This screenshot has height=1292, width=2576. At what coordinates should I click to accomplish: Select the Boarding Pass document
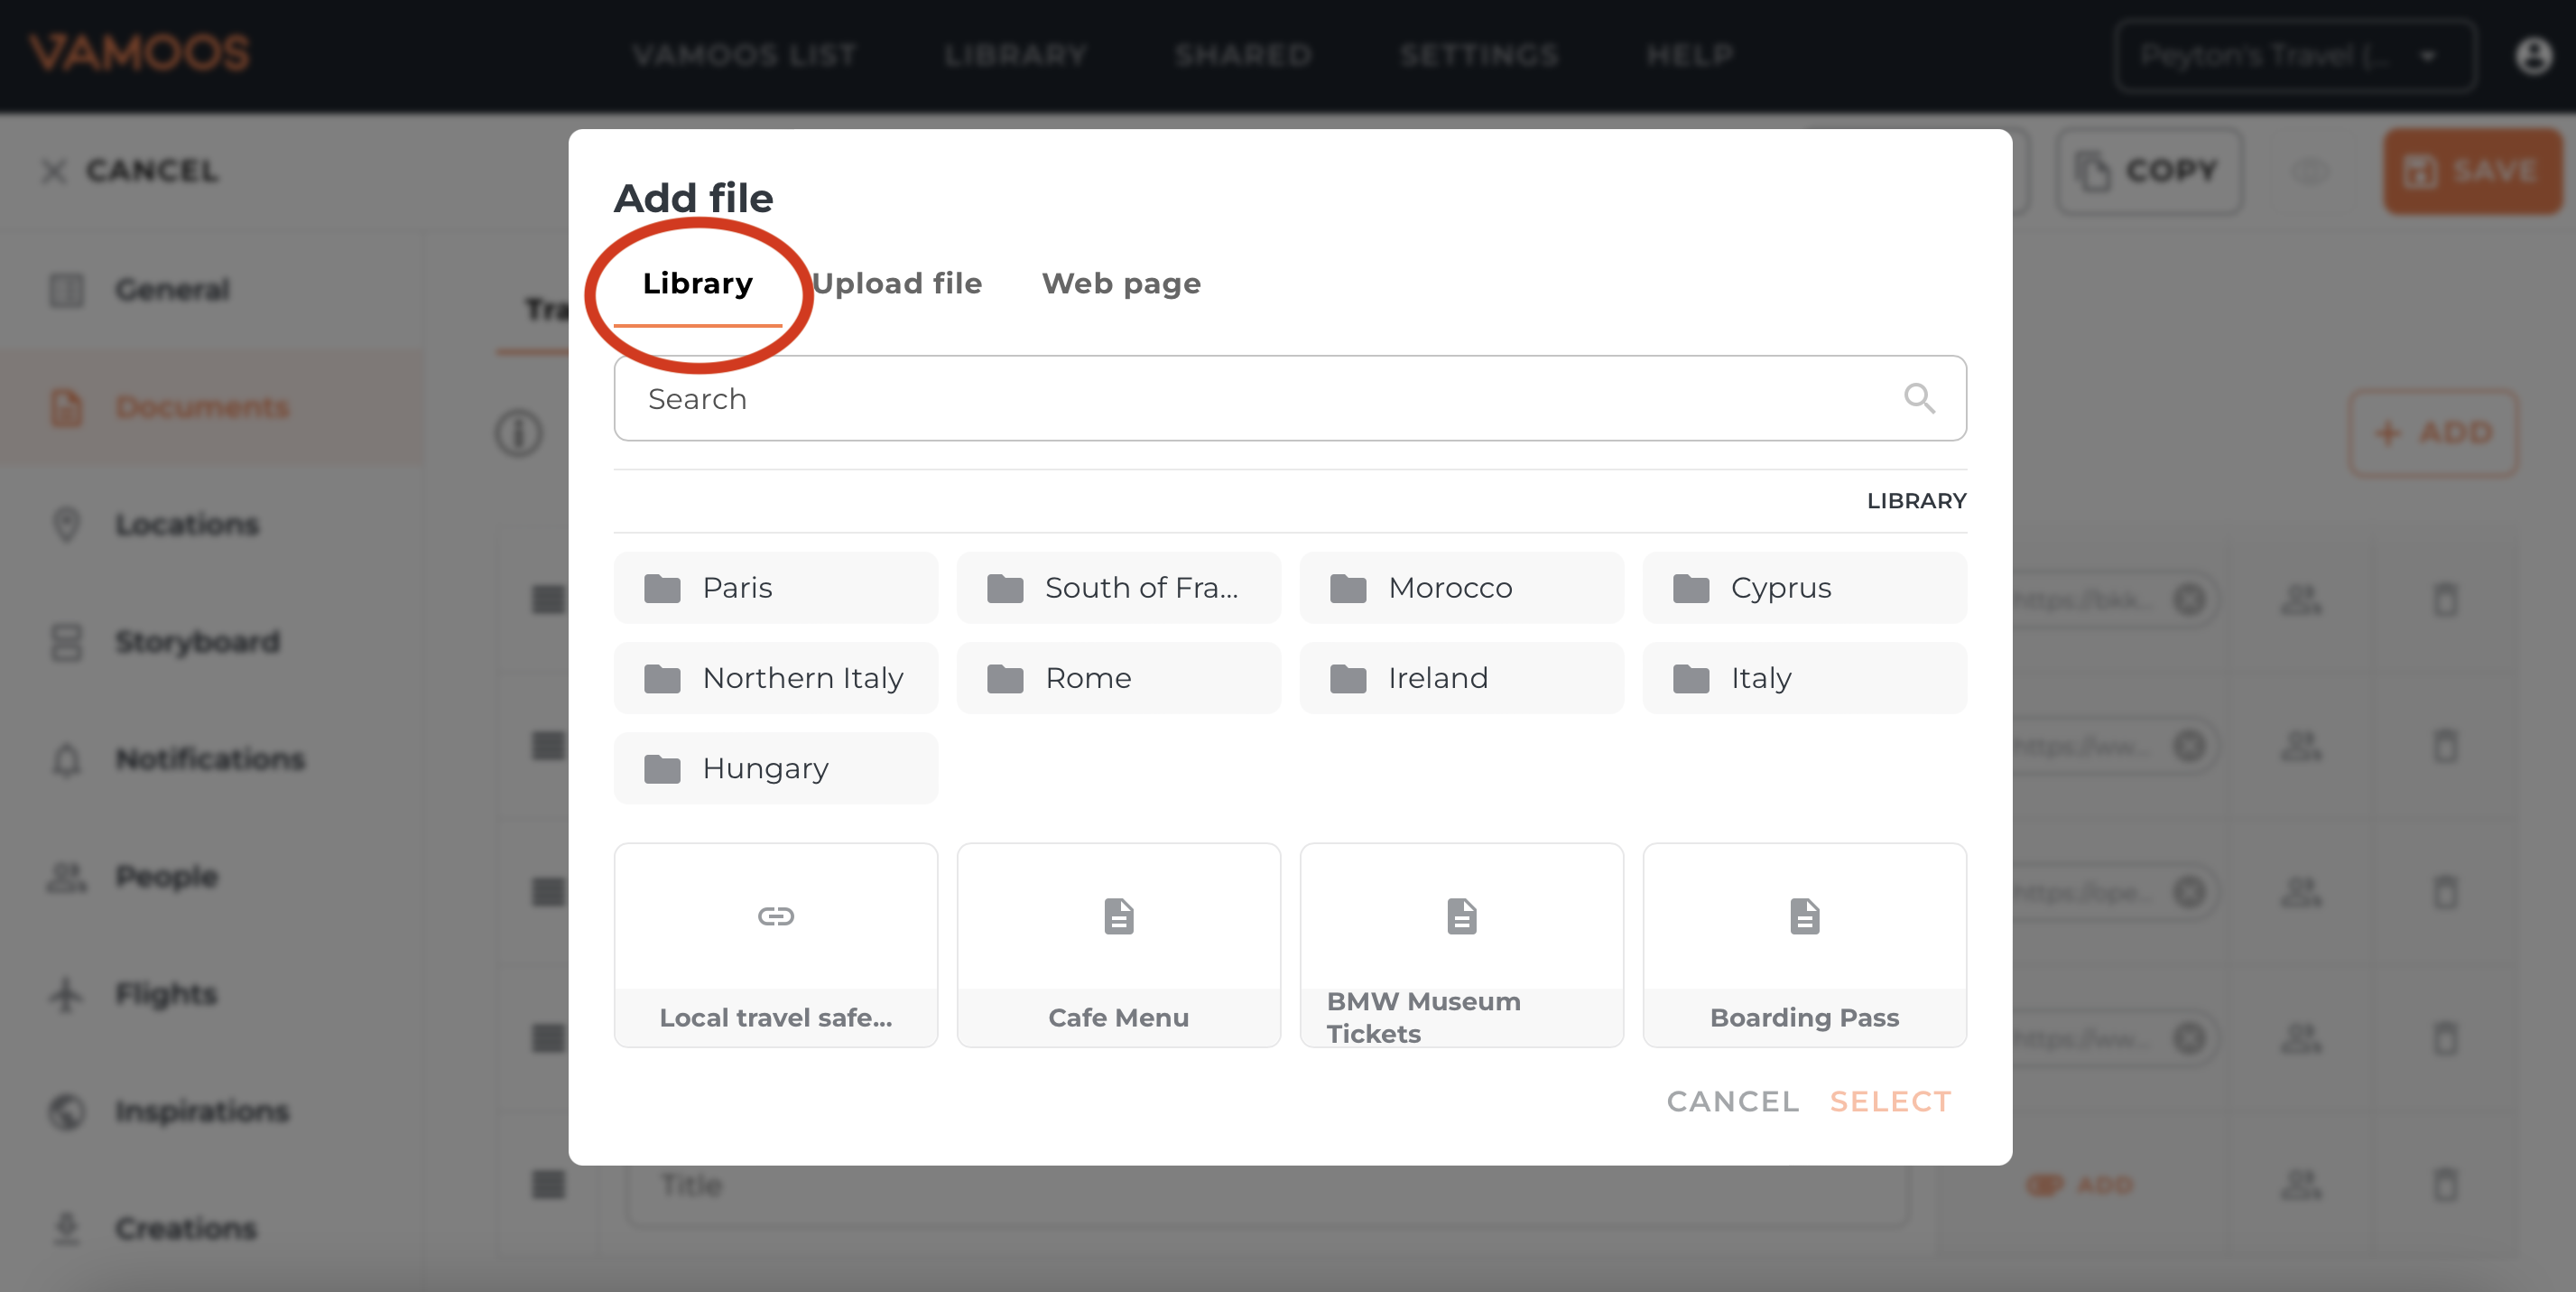[1803, 945]
